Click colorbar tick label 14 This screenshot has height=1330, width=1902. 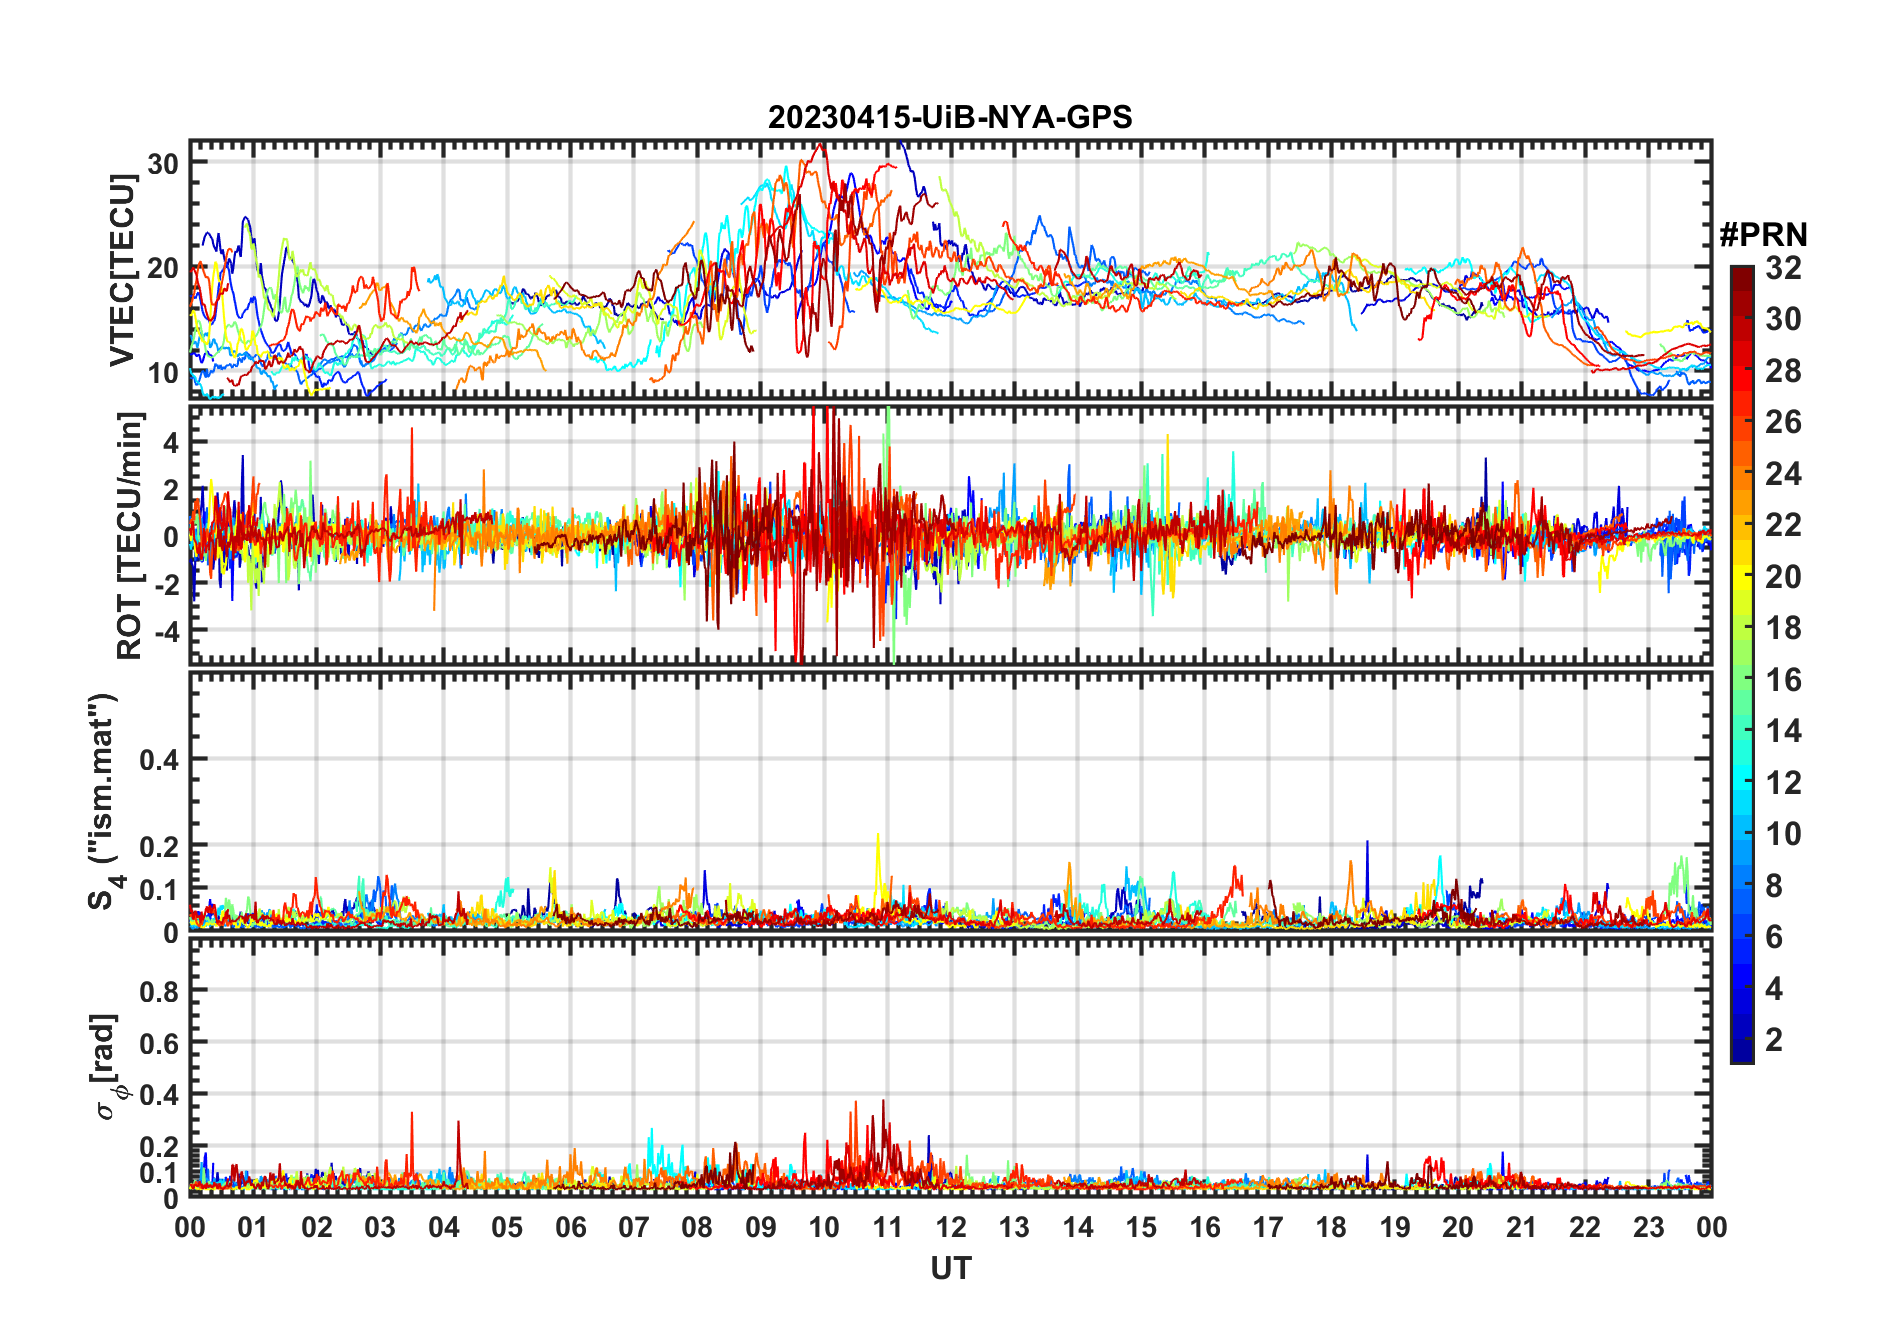tap(1783, 731)
